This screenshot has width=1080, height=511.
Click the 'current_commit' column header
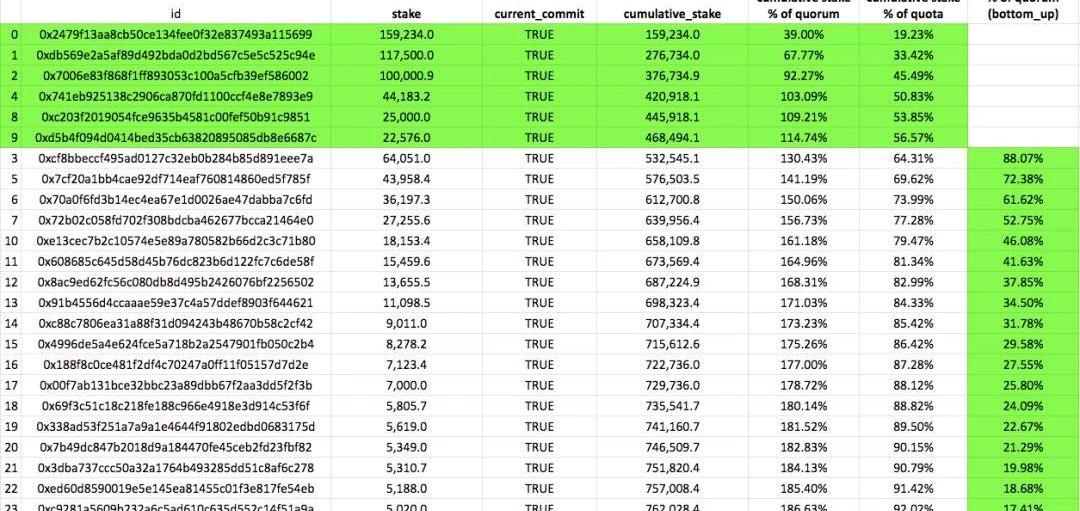(x=538, y=14)
